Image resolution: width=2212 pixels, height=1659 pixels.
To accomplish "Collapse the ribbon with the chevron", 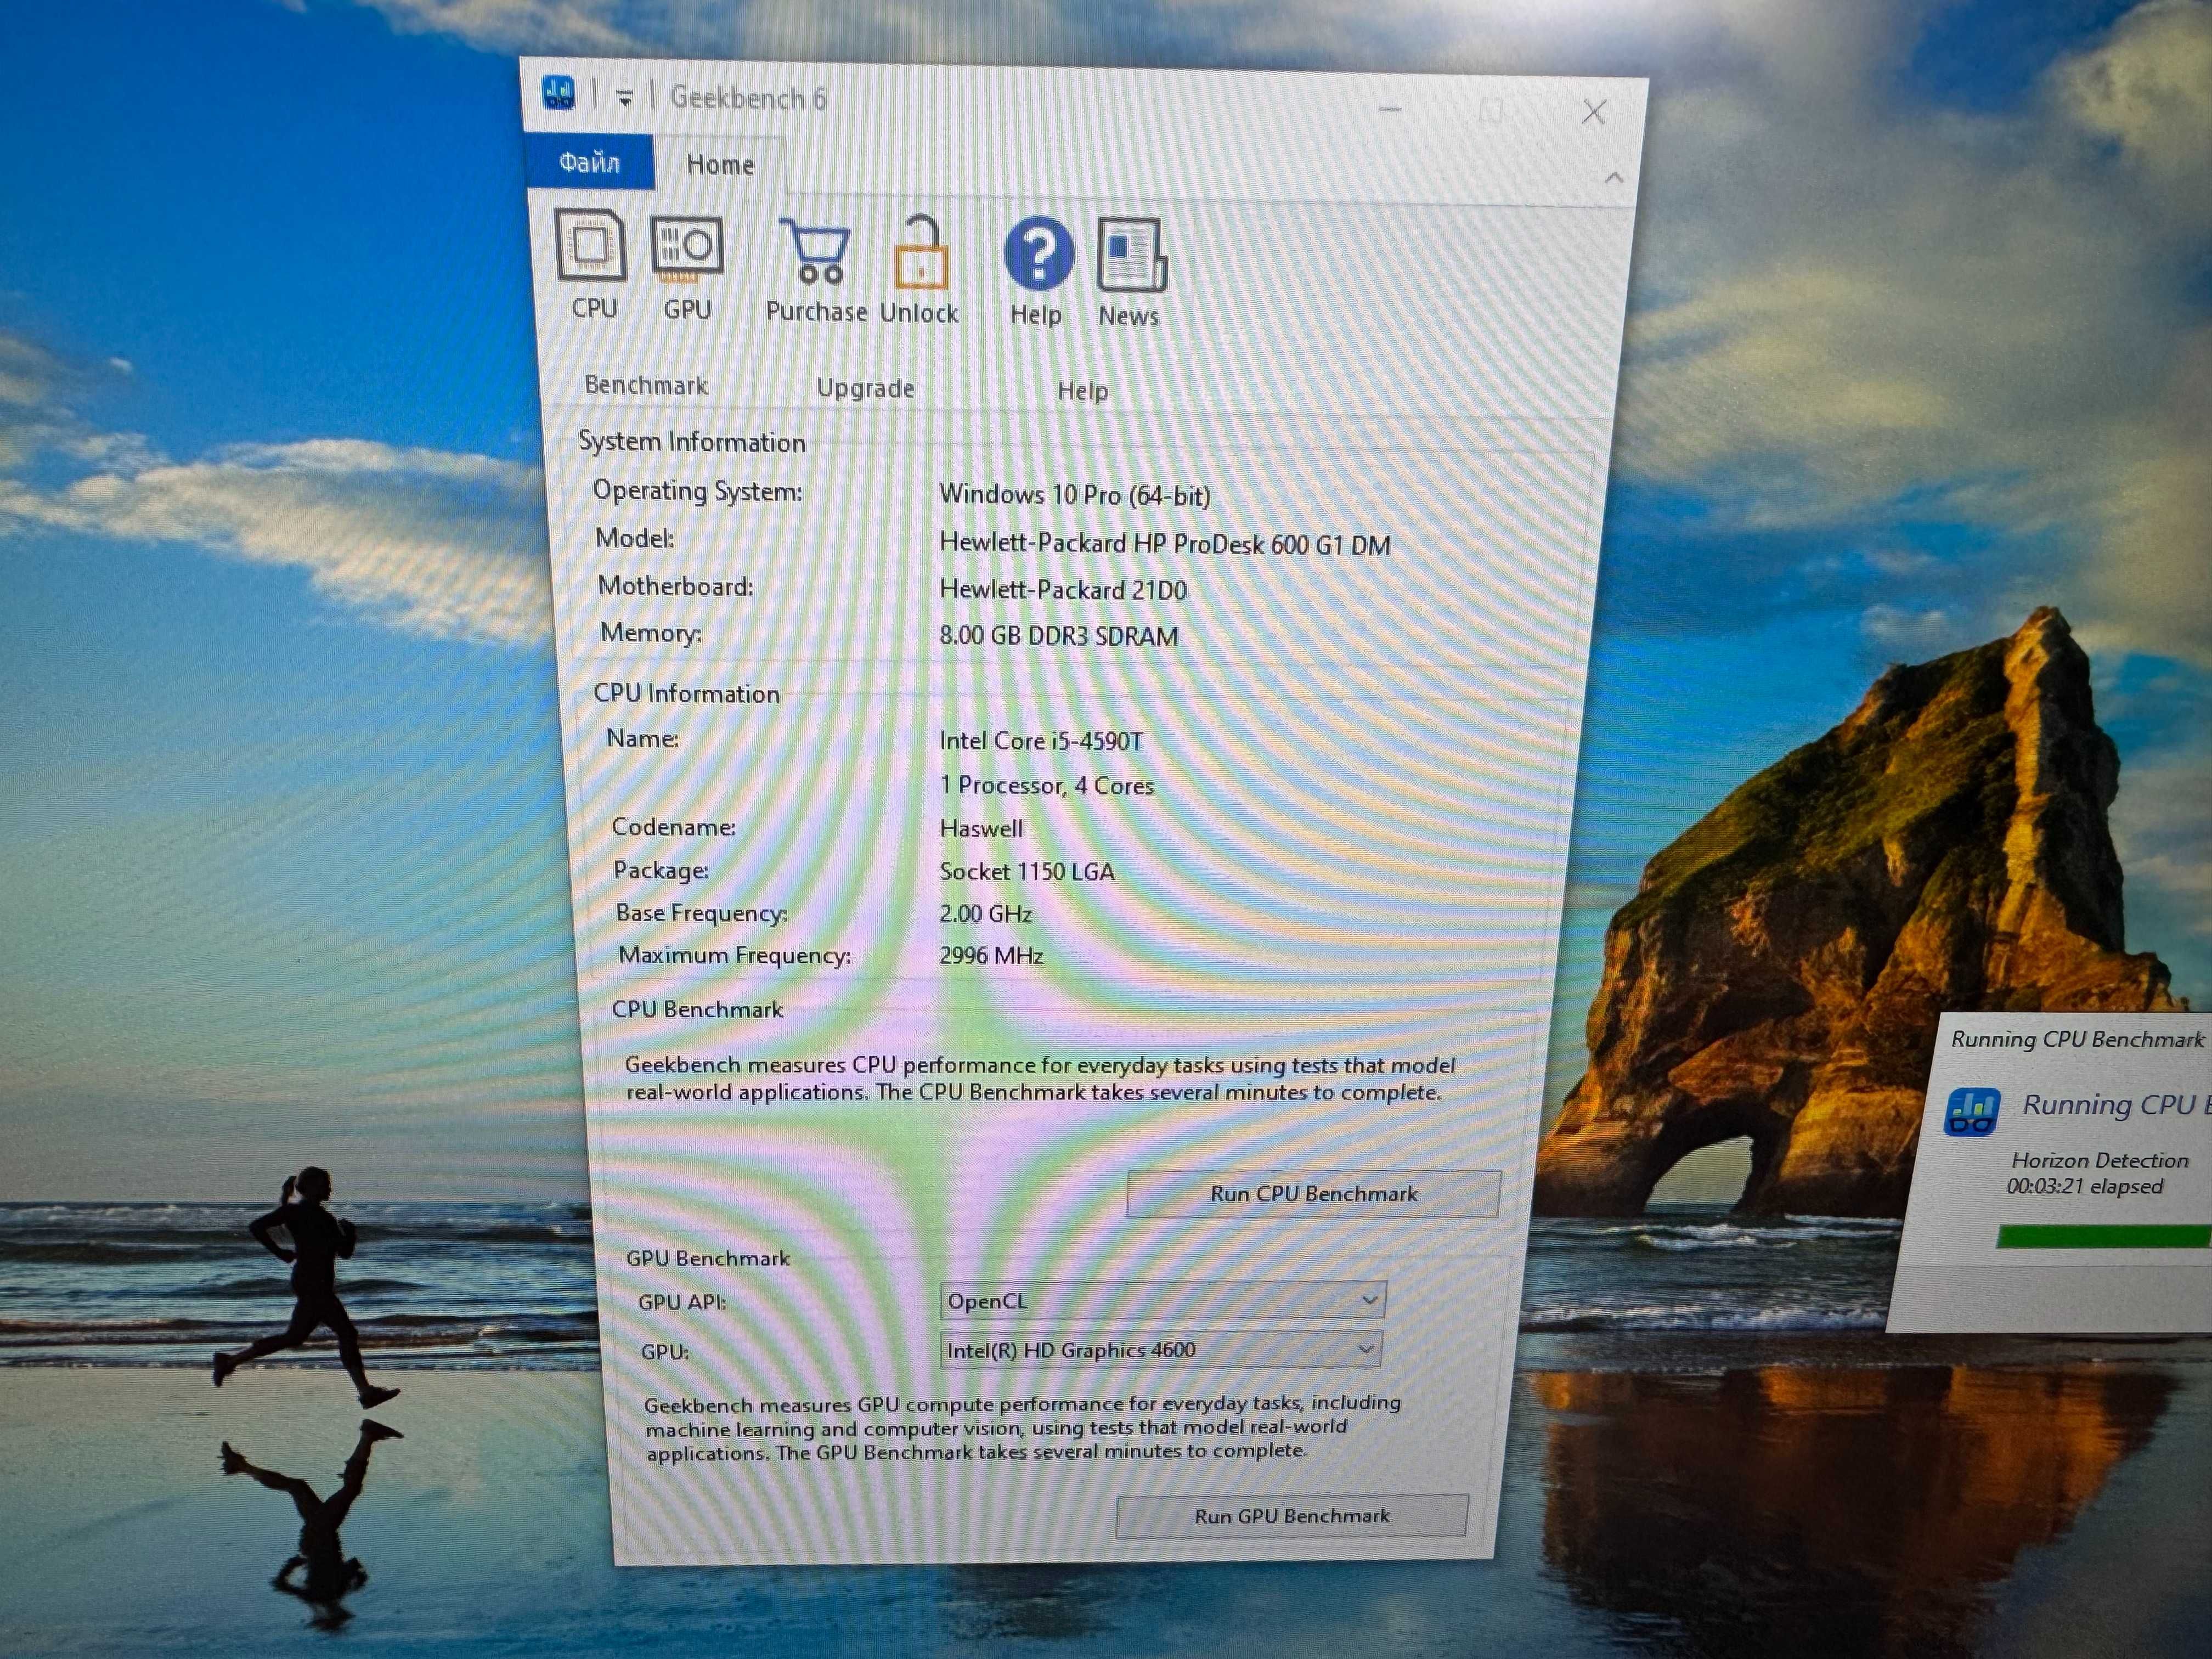I will (1613, 178).
